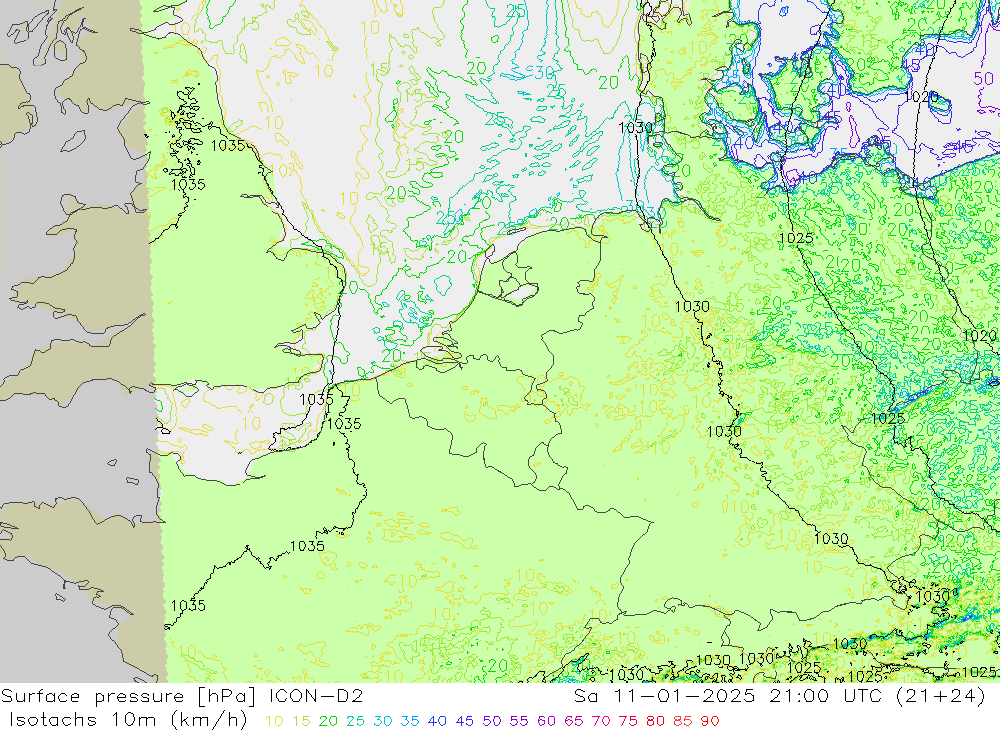
Task: Click the 'Surface pressure [hPa]' title text
Action: pos(128,696)
